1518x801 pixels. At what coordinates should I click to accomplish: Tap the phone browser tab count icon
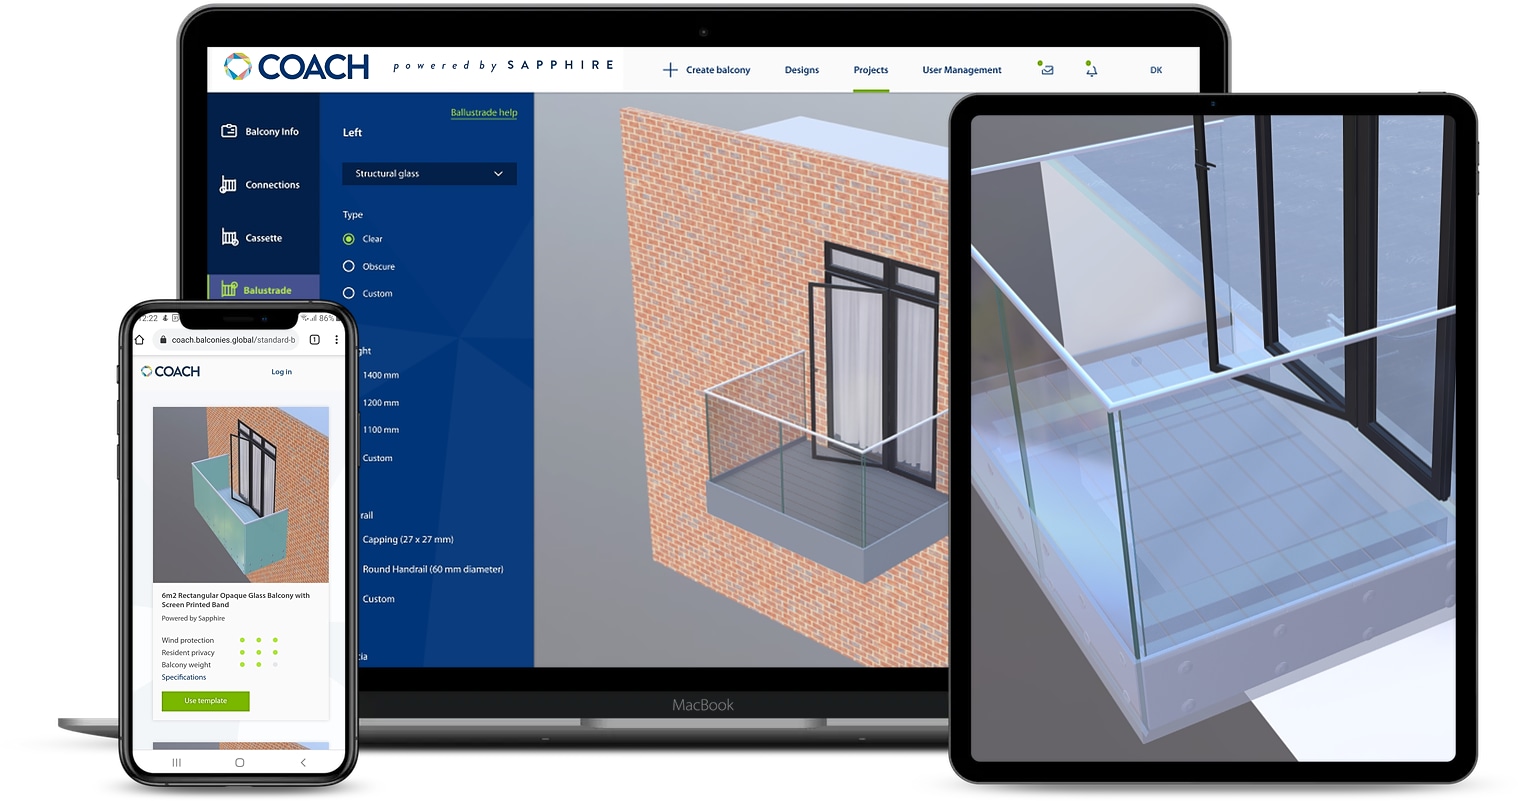click(314, 340)
